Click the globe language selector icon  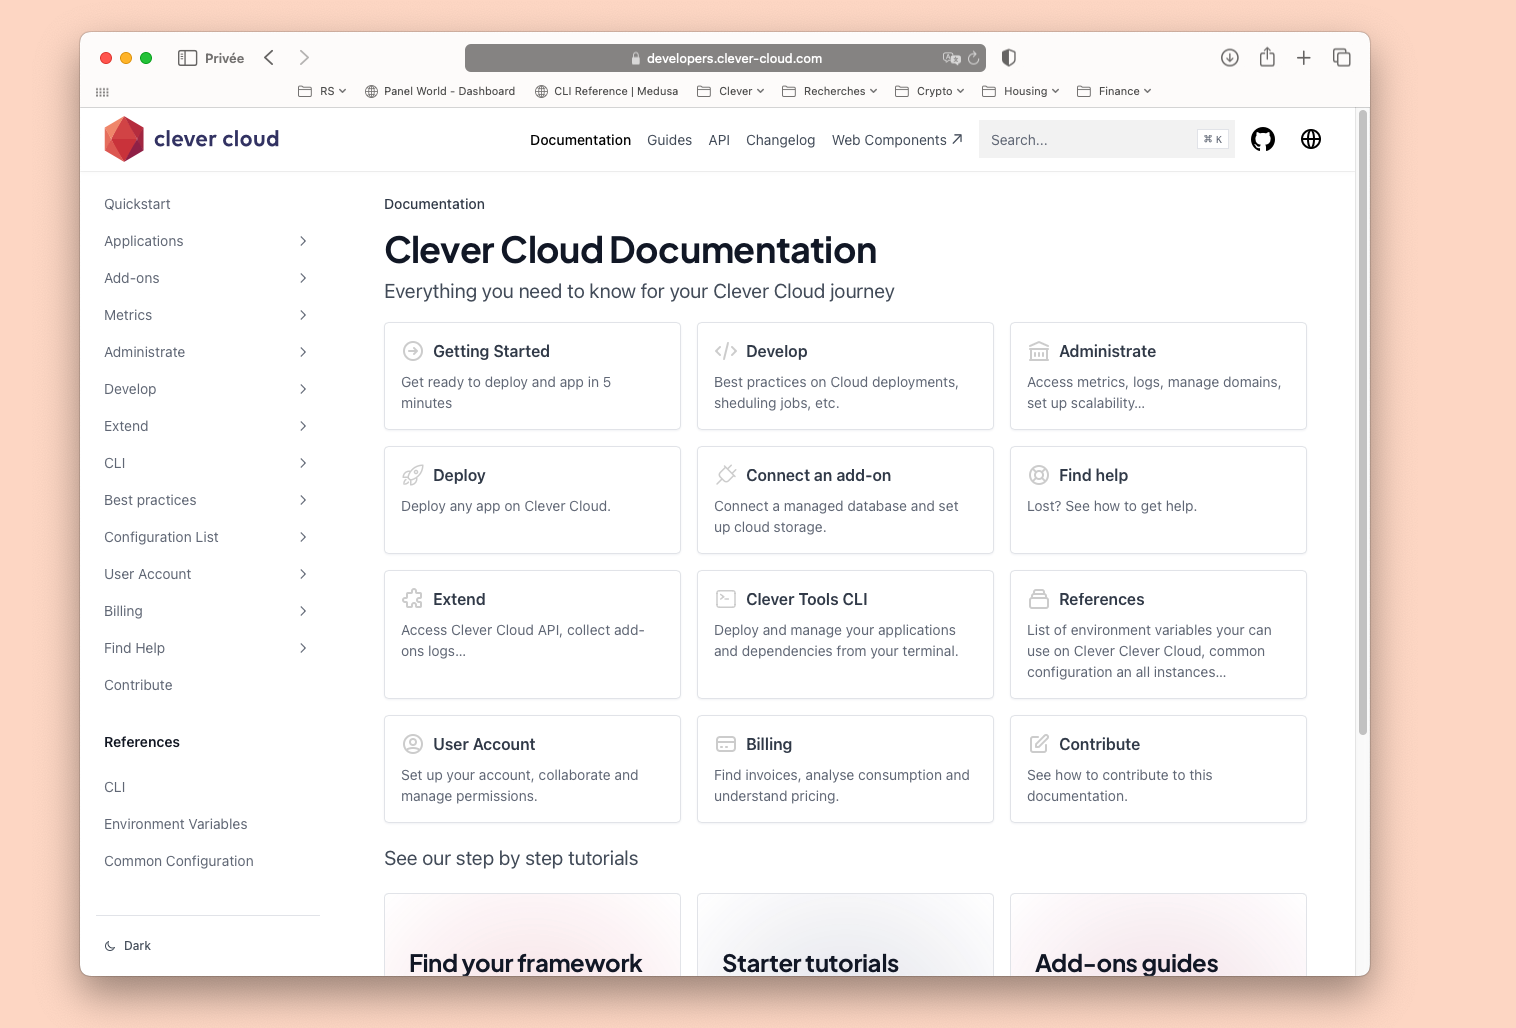1311,140
